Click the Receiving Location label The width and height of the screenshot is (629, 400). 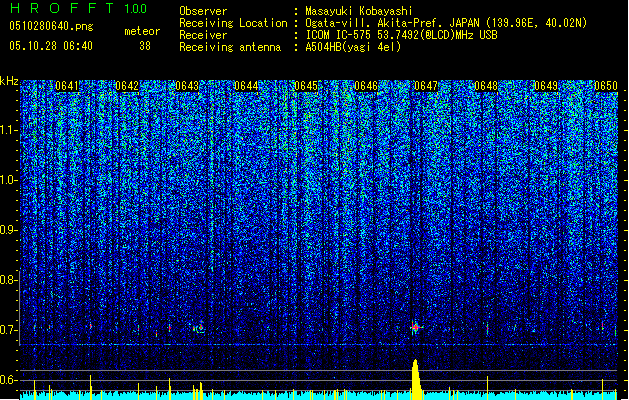pos(233,23)
